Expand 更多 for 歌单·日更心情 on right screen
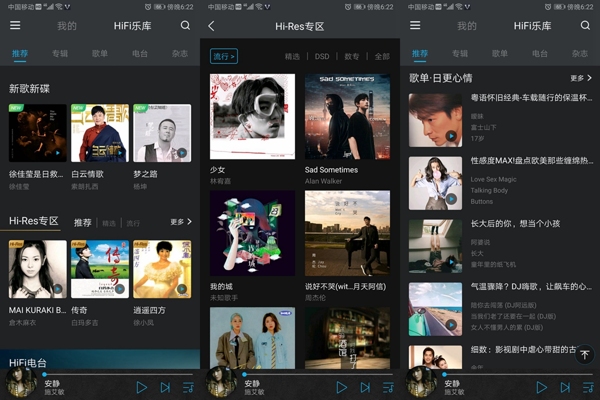The width and height of the screenshot is (600, 400). click(581, 78)
